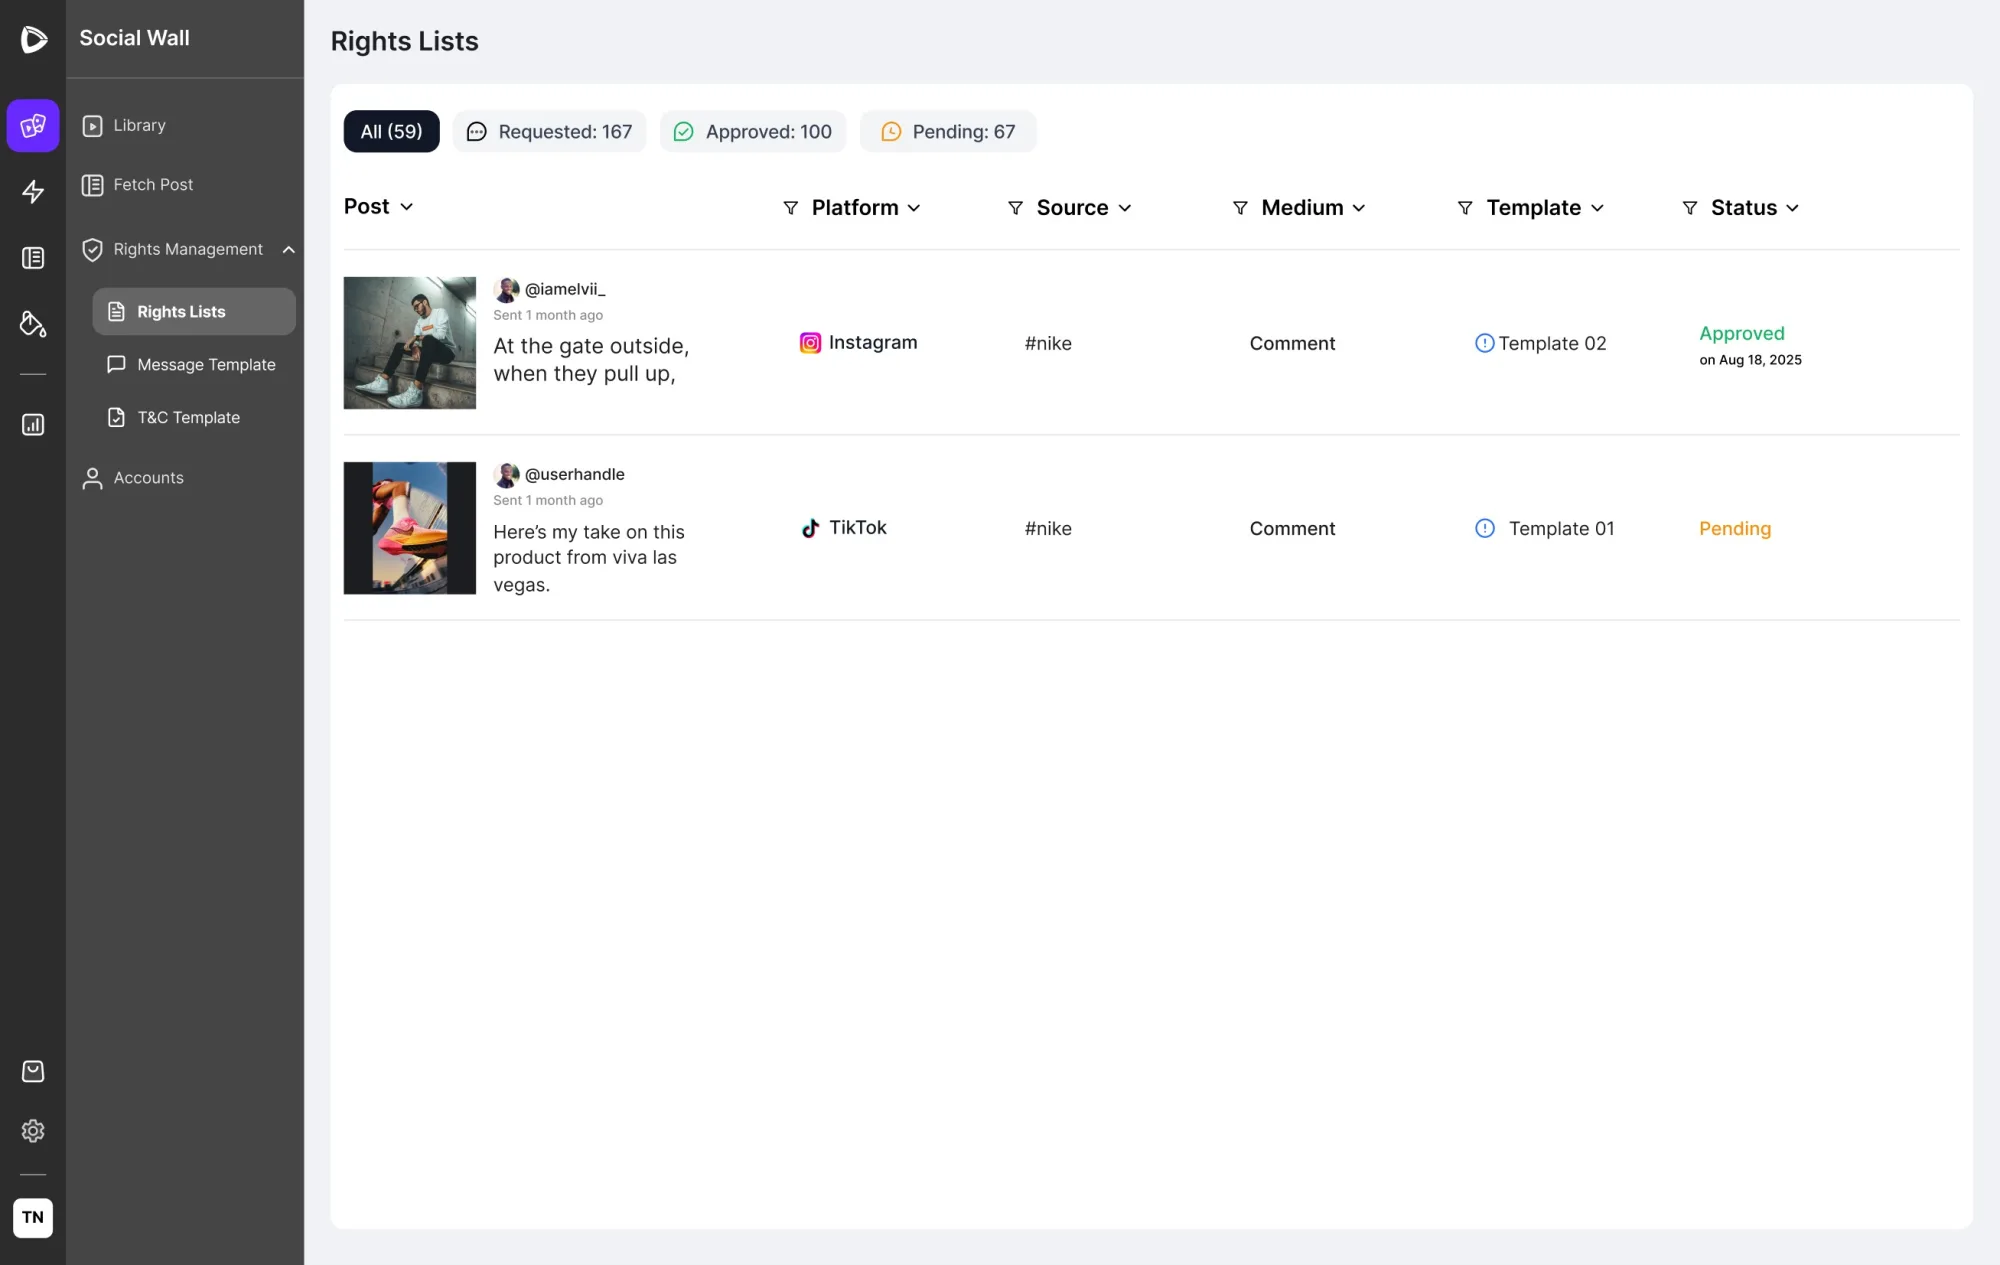The height and width of the screenshot is (1265, 2000).
Task: Click the Template filter funnel icon
Action: tap(1465, 208)
